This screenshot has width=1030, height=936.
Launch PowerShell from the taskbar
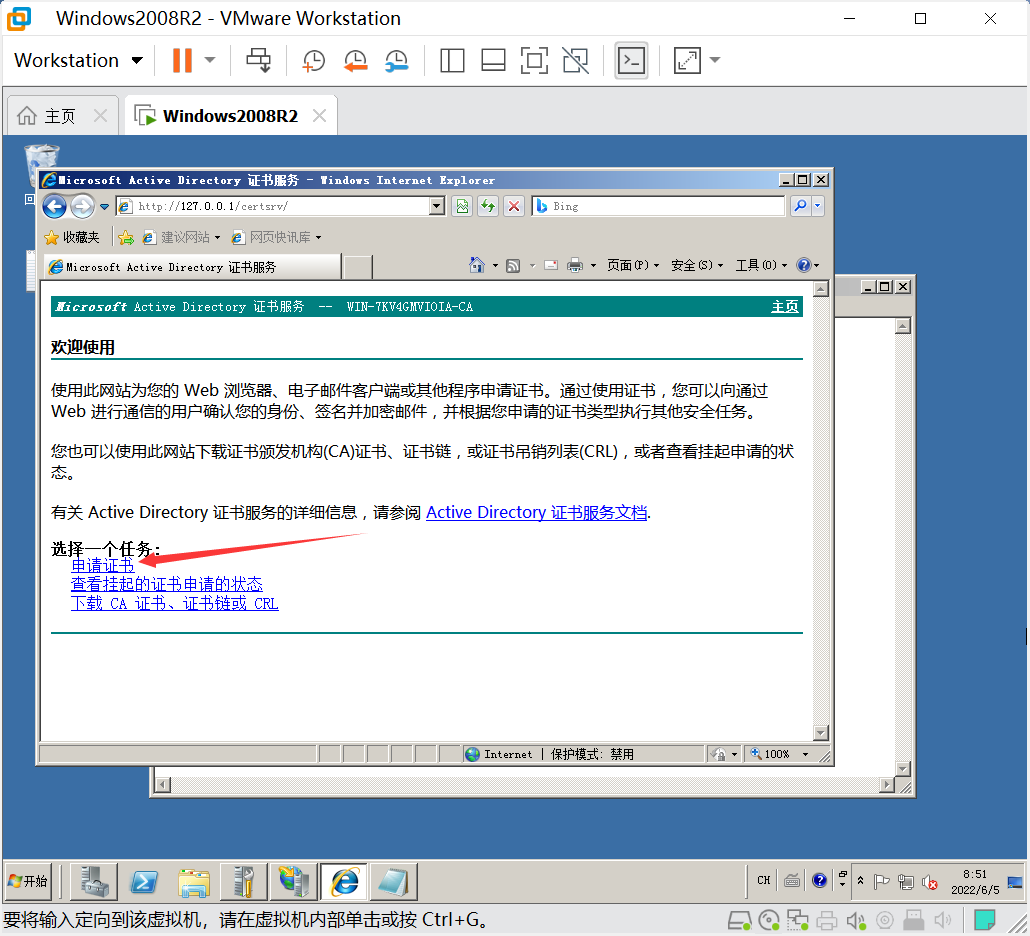(144, 881)
